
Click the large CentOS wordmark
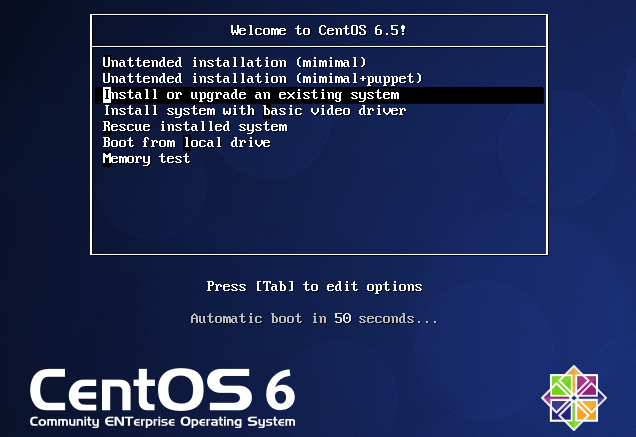(143, 390)
